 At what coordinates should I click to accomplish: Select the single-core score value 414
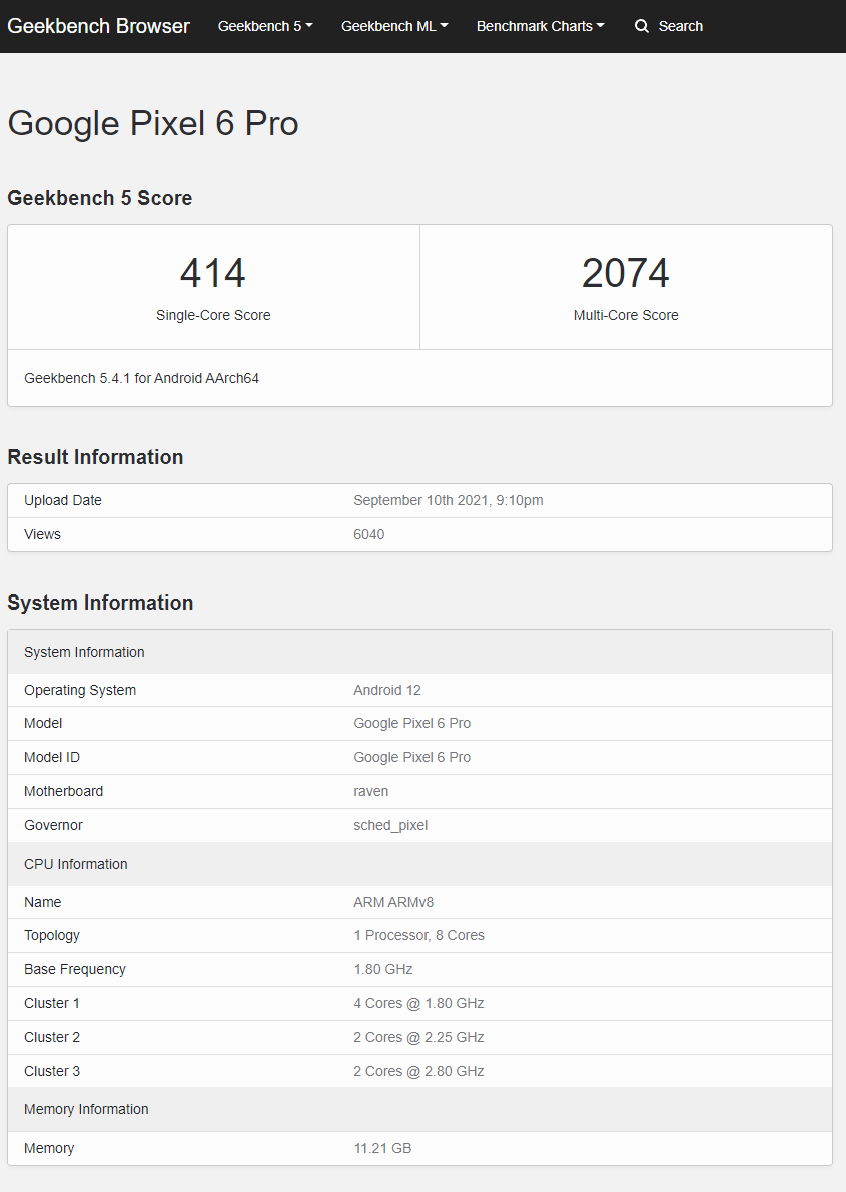click(x=213, y=273)
